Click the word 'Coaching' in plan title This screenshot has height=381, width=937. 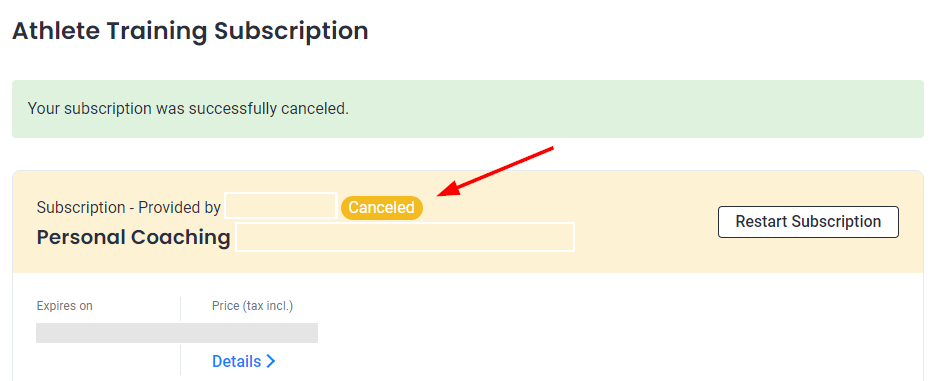click(180, 238)
